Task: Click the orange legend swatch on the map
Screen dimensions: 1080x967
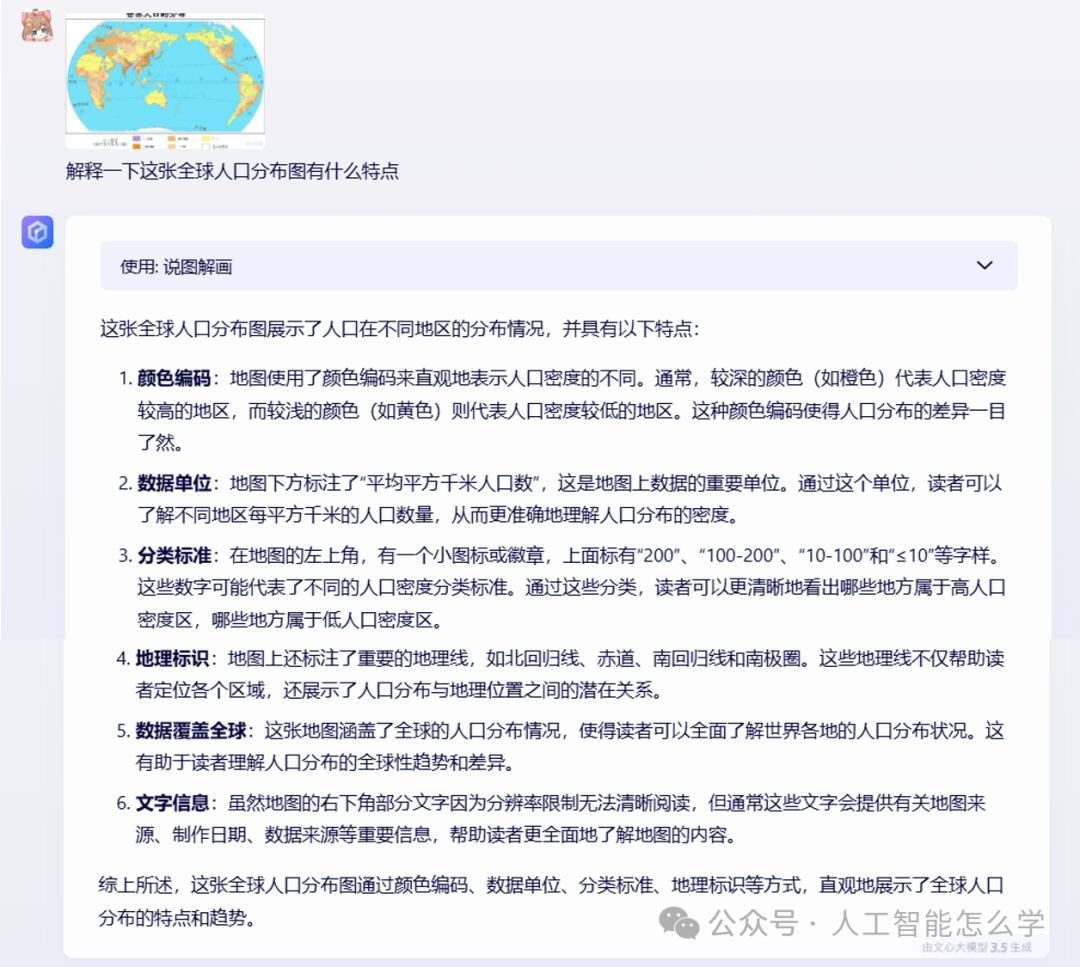Action: (x=171, y=139)
